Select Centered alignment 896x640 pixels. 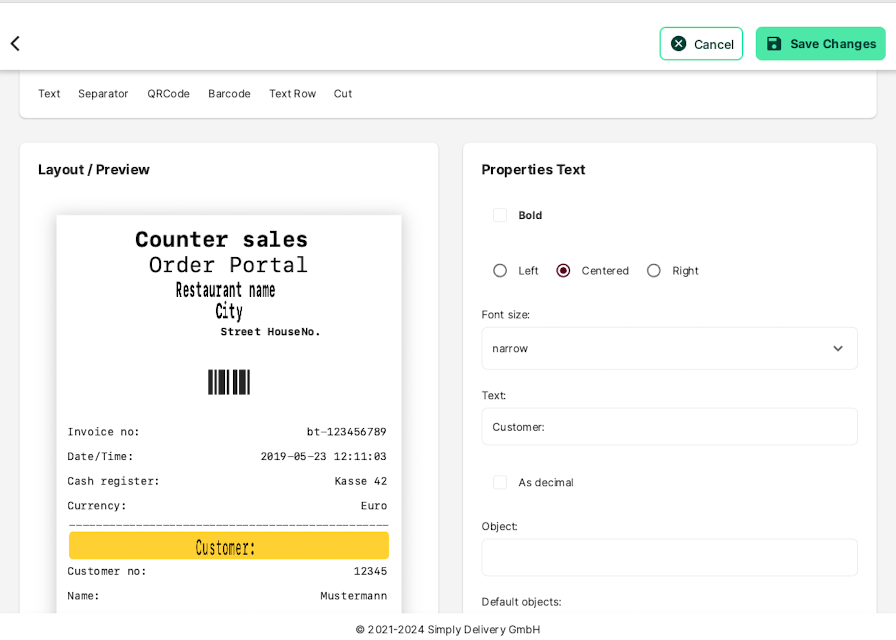[x=563, y=271]
